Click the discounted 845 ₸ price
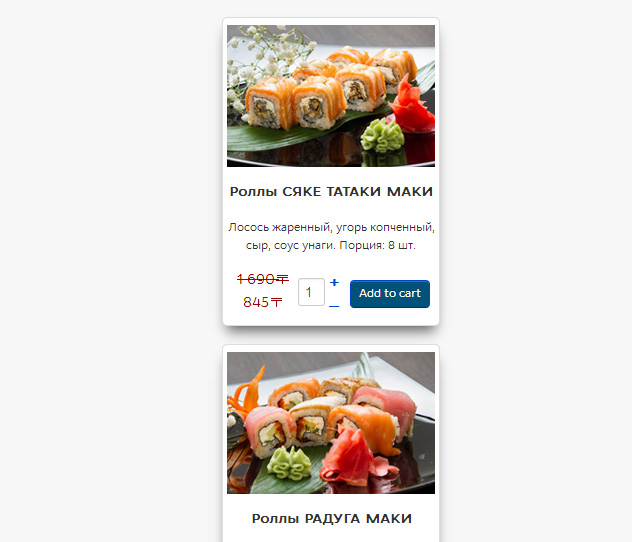The image size is (632, 542). point(263,302)
